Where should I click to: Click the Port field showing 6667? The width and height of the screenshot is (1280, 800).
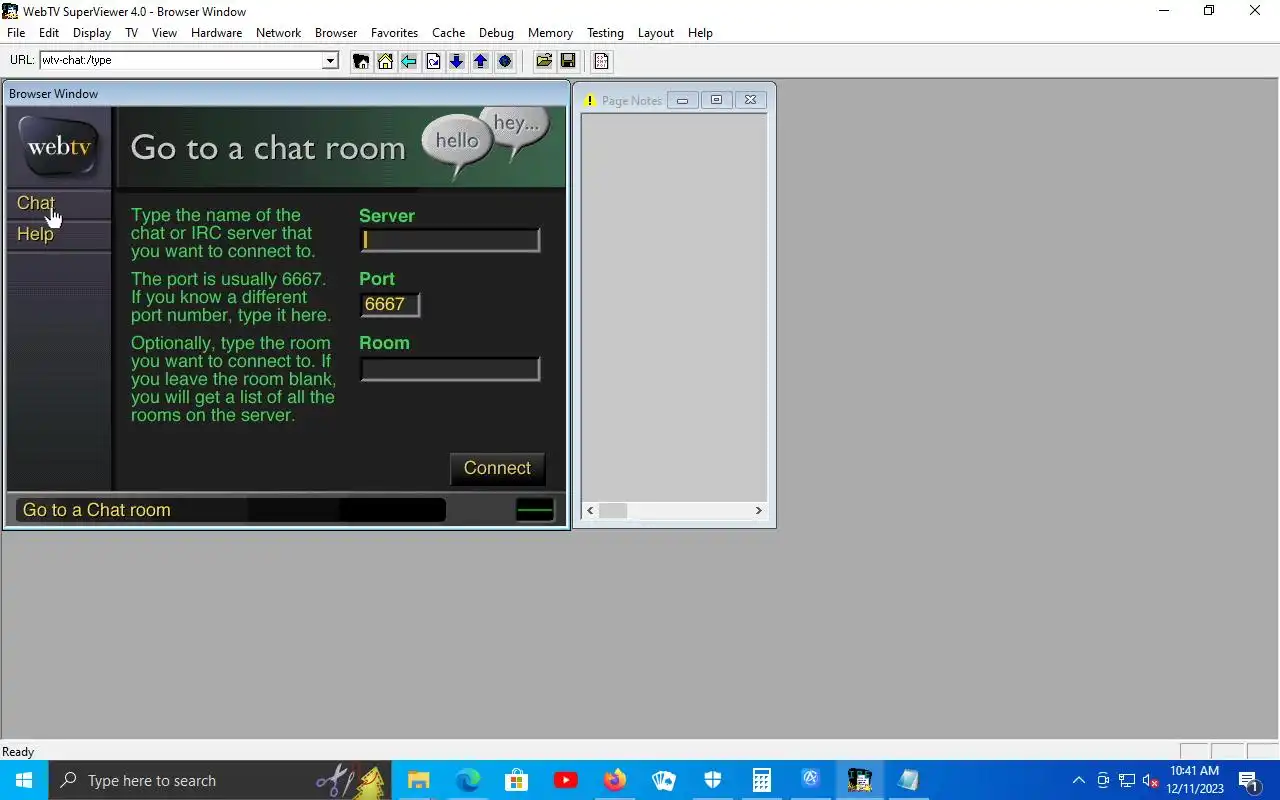390,304
